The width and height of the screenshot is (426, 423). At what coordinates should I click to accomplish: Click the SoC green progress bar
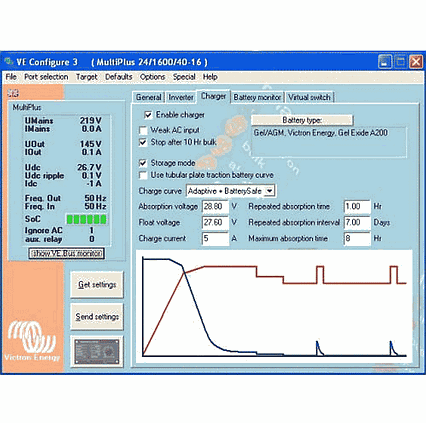pos(87,219)
